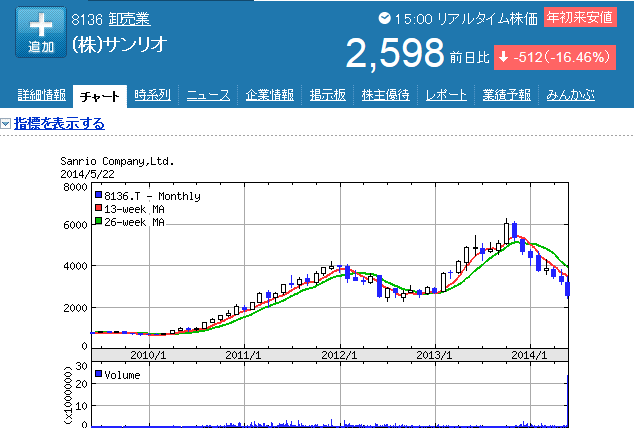Go to the みんかぶ tab
The height and width of the screenshot is (428, 635).
[570, 95]
